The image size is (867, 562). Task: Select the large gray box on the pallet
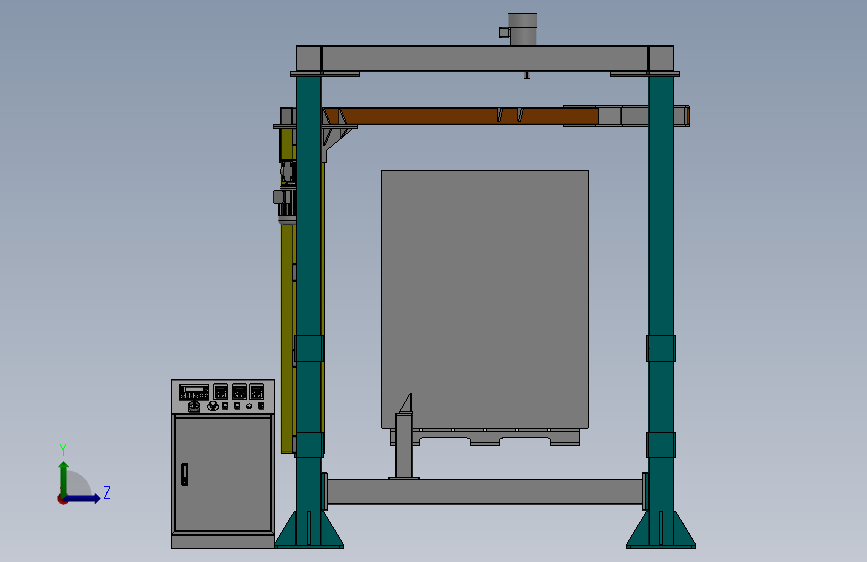[x=485, y=299]
